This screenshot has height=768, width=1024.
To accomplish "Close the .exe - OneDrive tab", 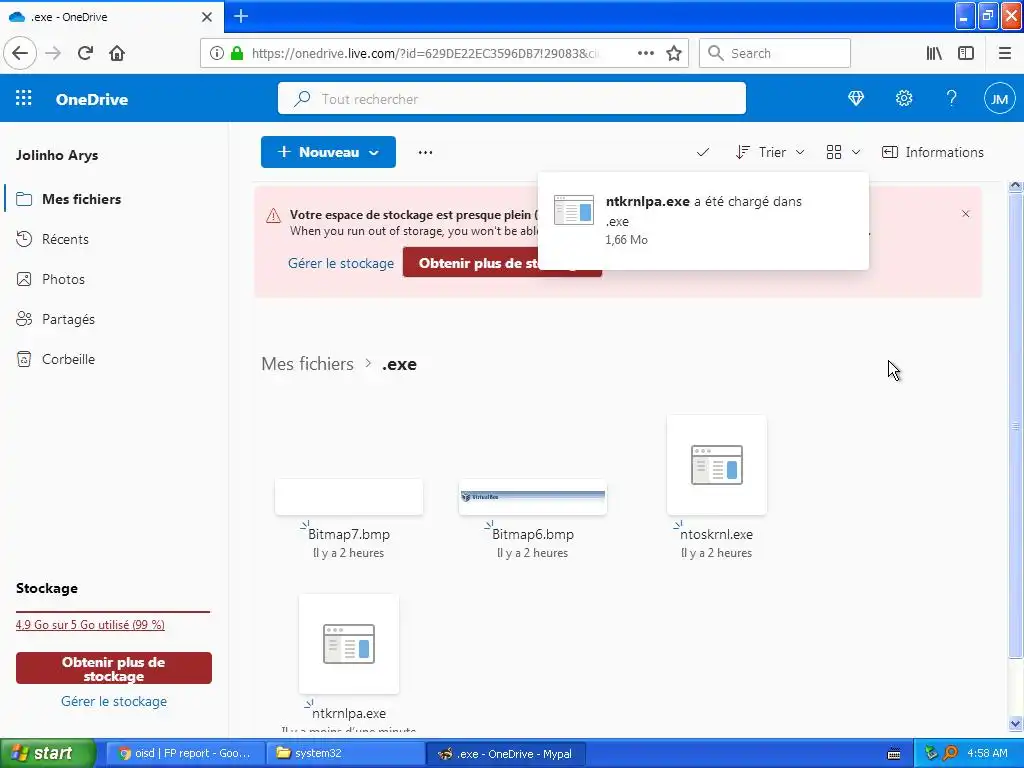I will pos(207,17).
